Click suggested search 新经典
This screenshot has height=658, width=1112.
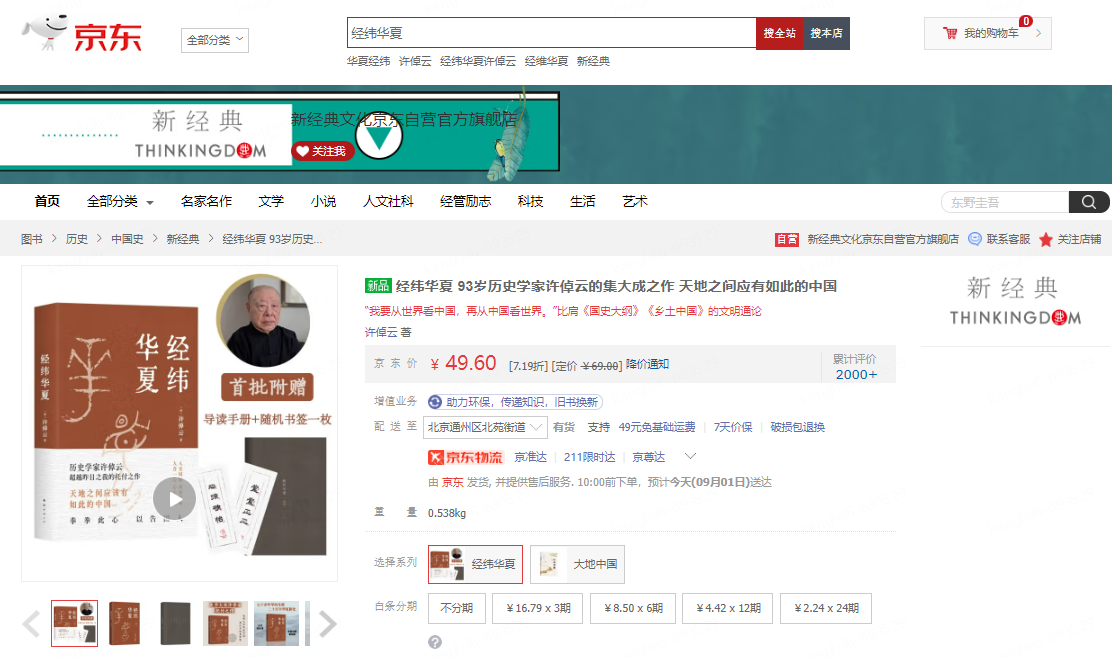pyautogui.click(x=593, y=61)
